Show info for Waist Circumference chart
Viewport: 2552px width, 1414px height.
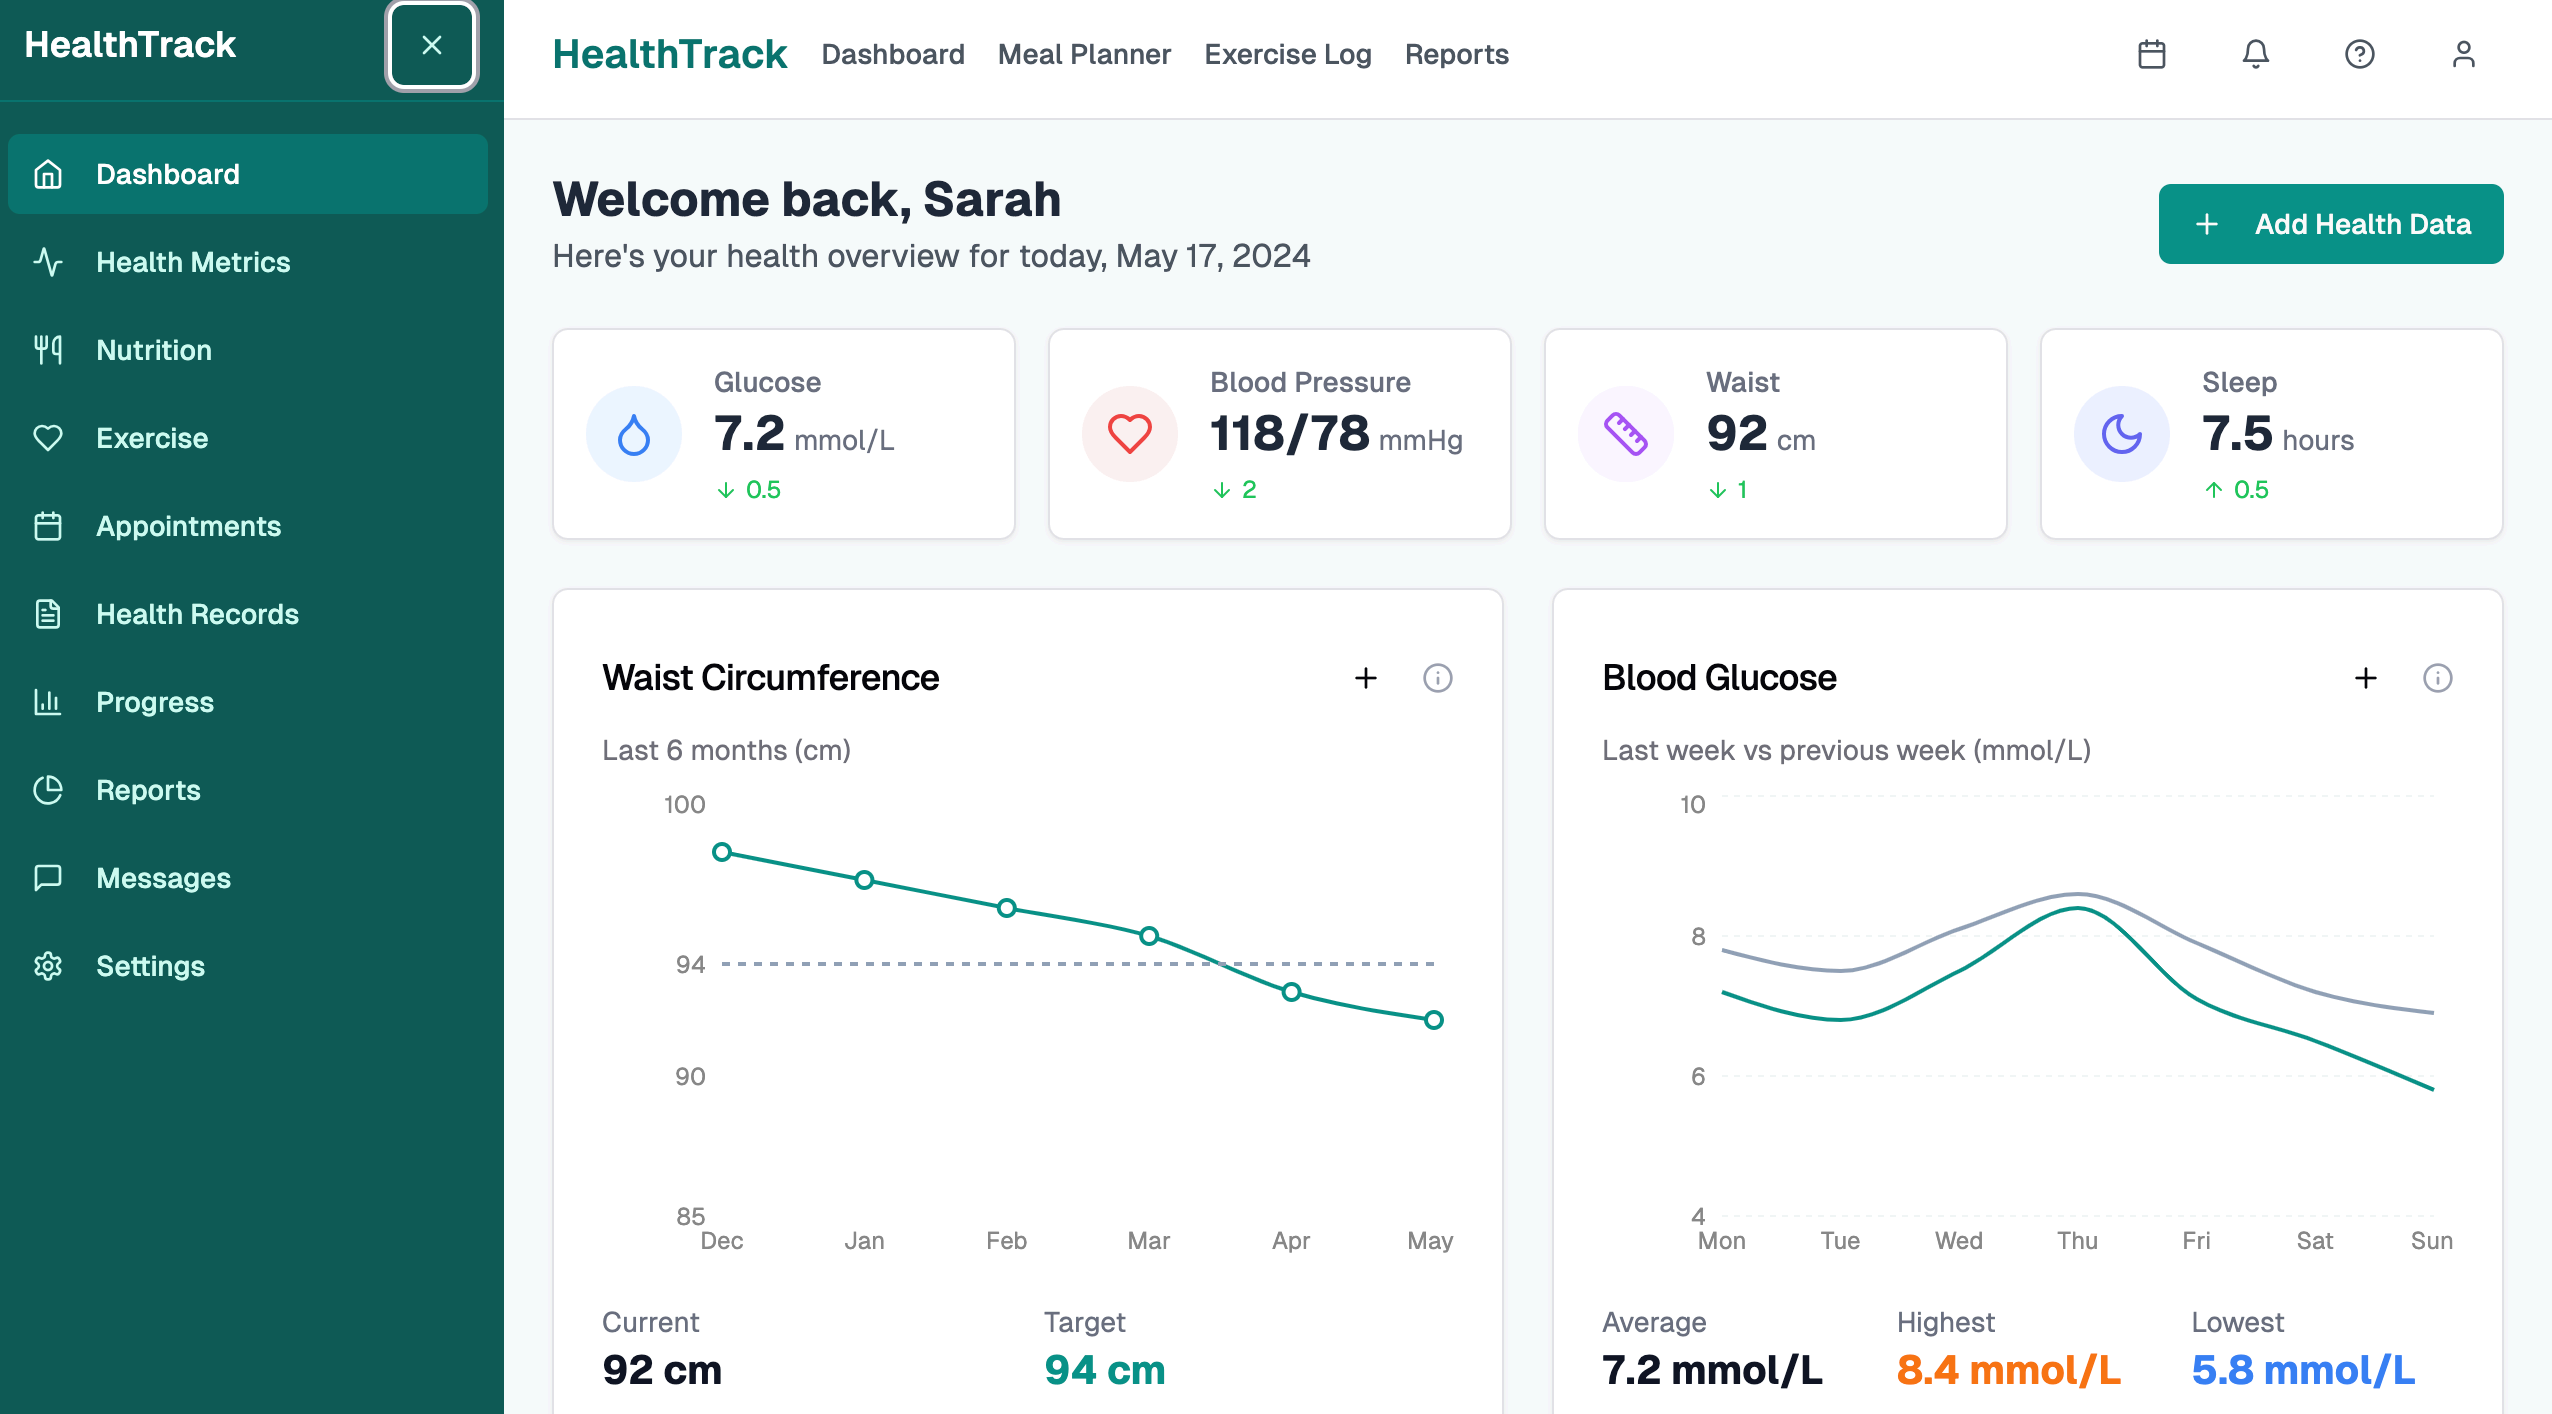(x=1438, y=678)
